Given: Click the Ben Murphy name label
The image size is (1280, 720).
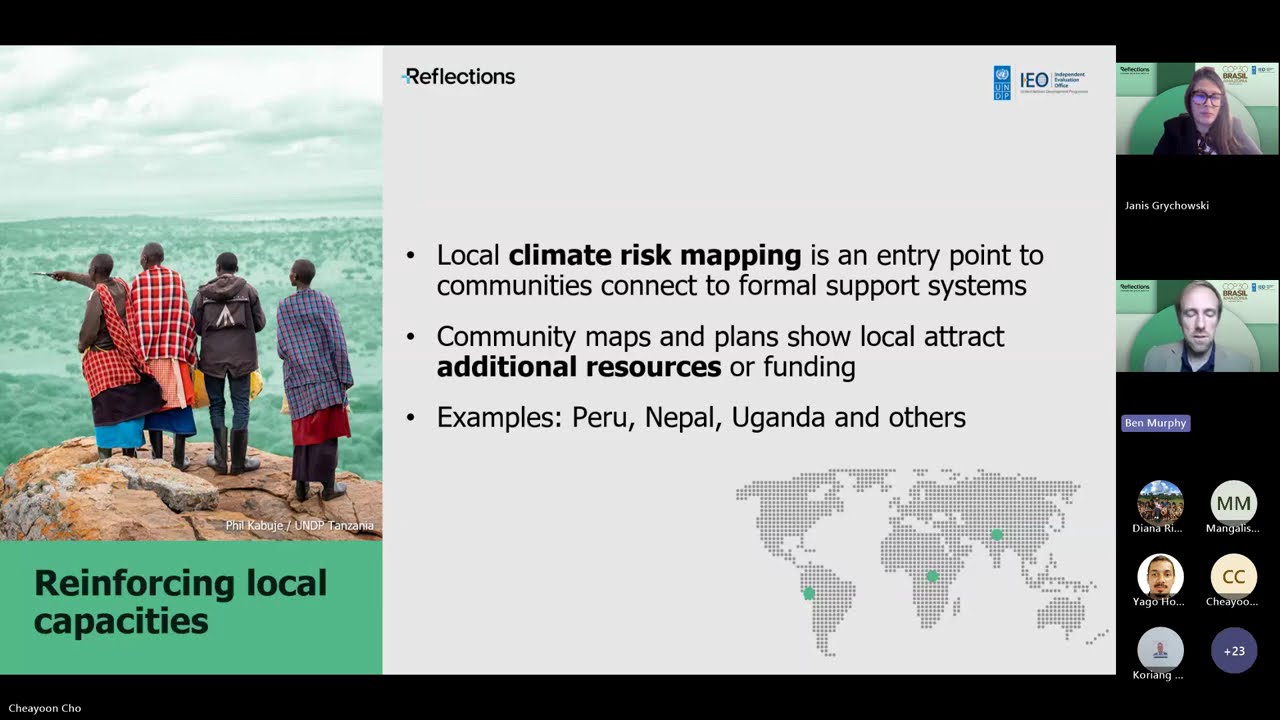Looking at the screenshot, I should (x=1155, y=423).
